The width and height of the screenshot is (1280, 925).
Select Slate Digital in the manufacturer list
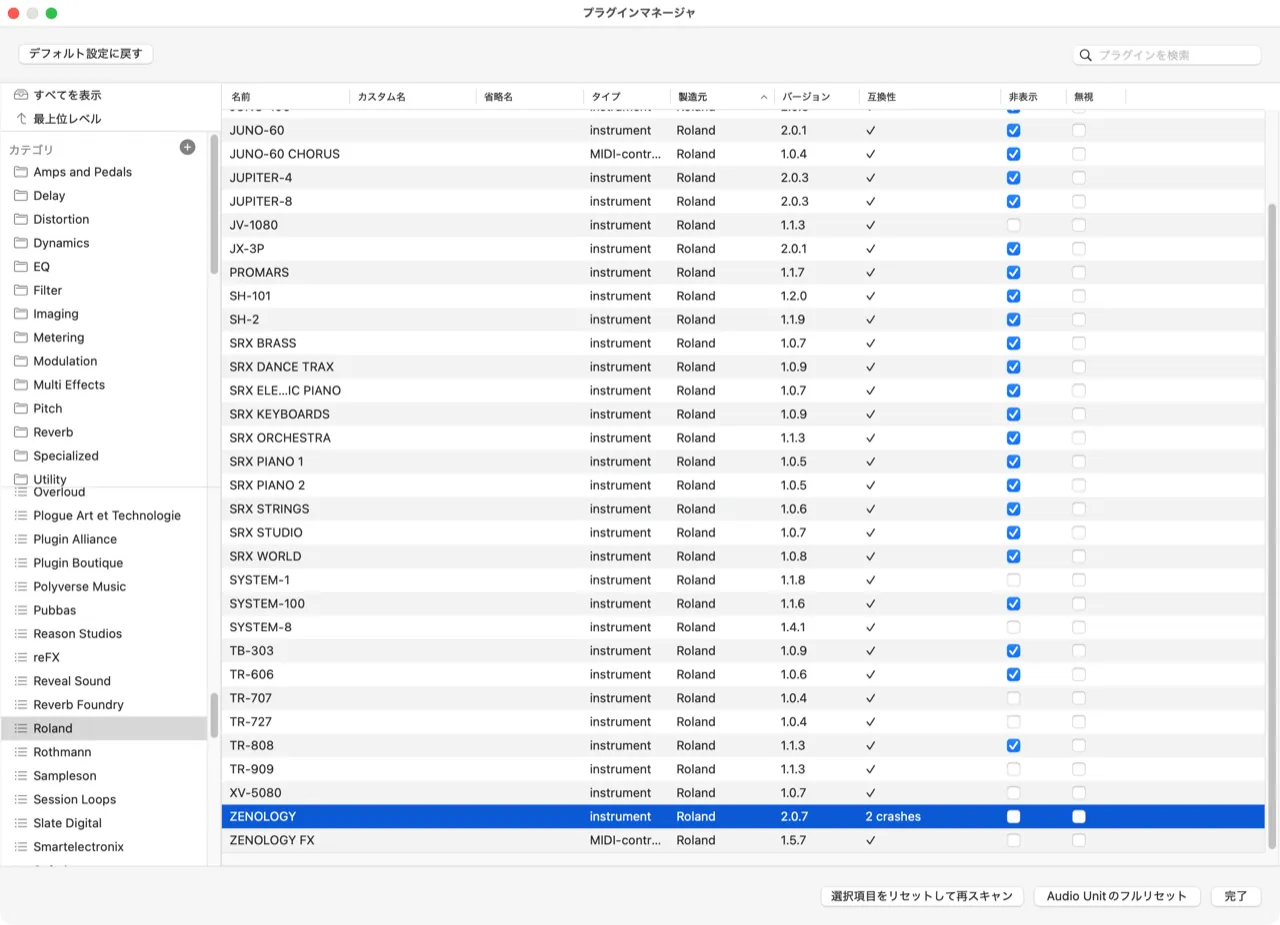coord(67,823)
